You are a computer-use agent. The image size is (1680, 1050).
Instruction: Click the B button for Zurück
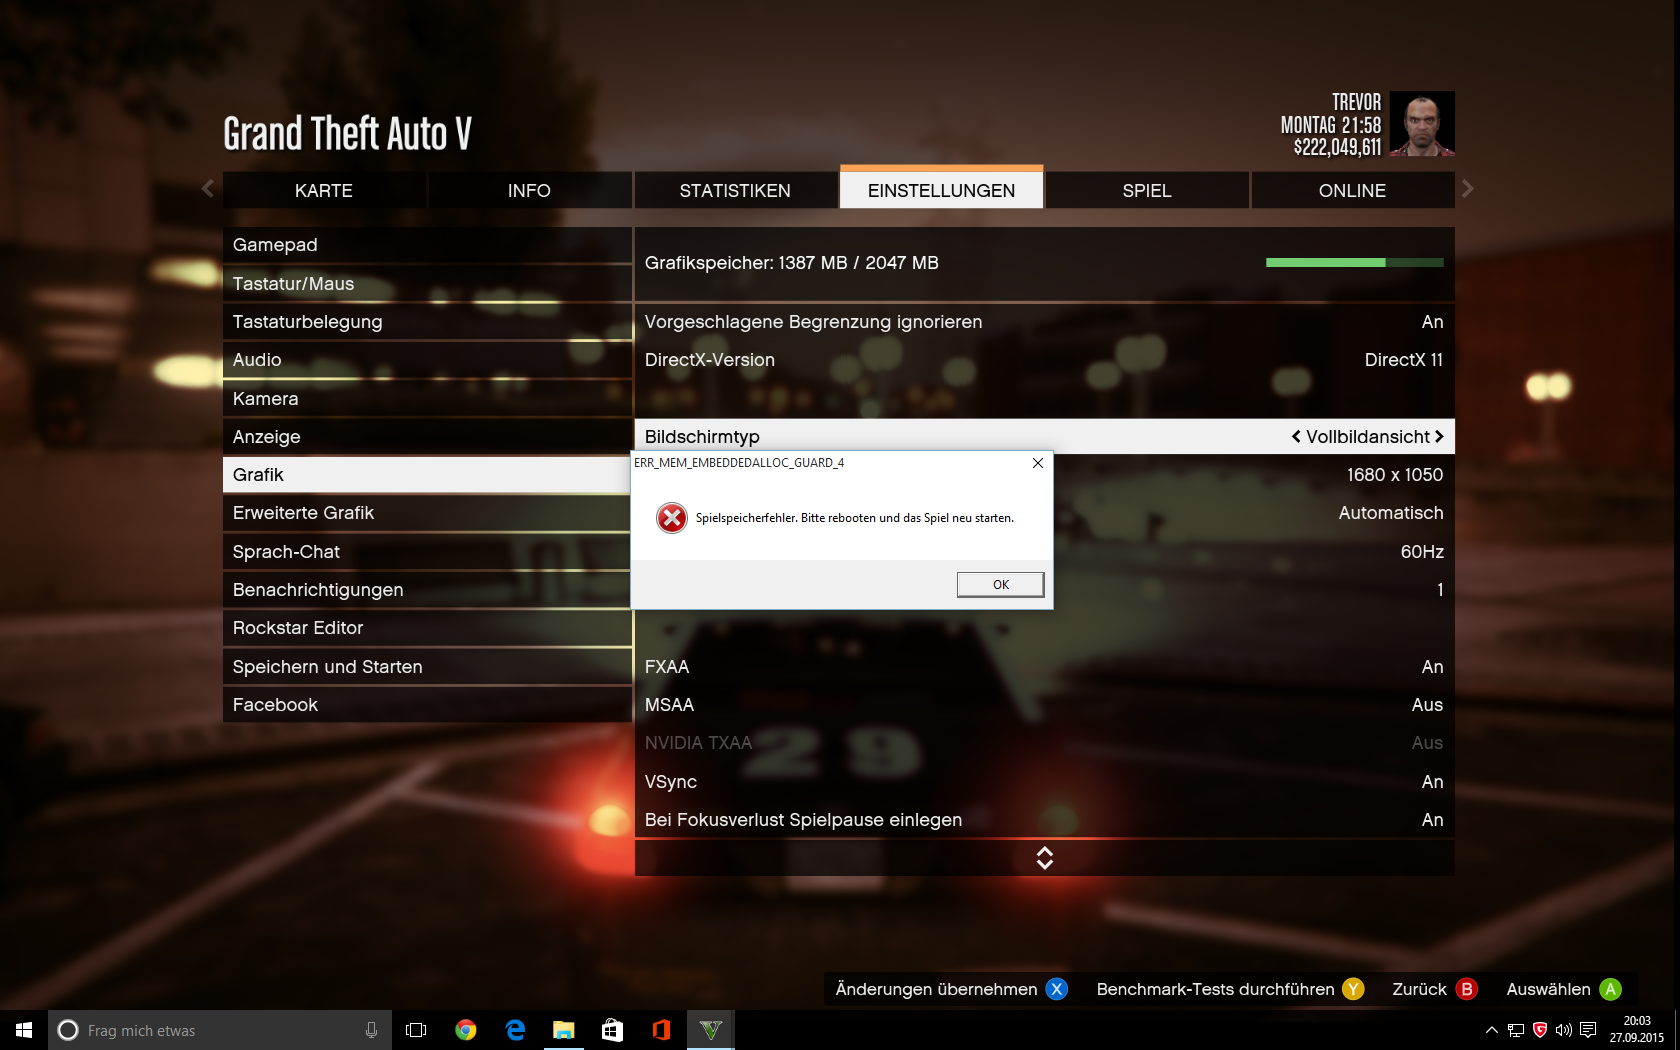(1467, 989)
